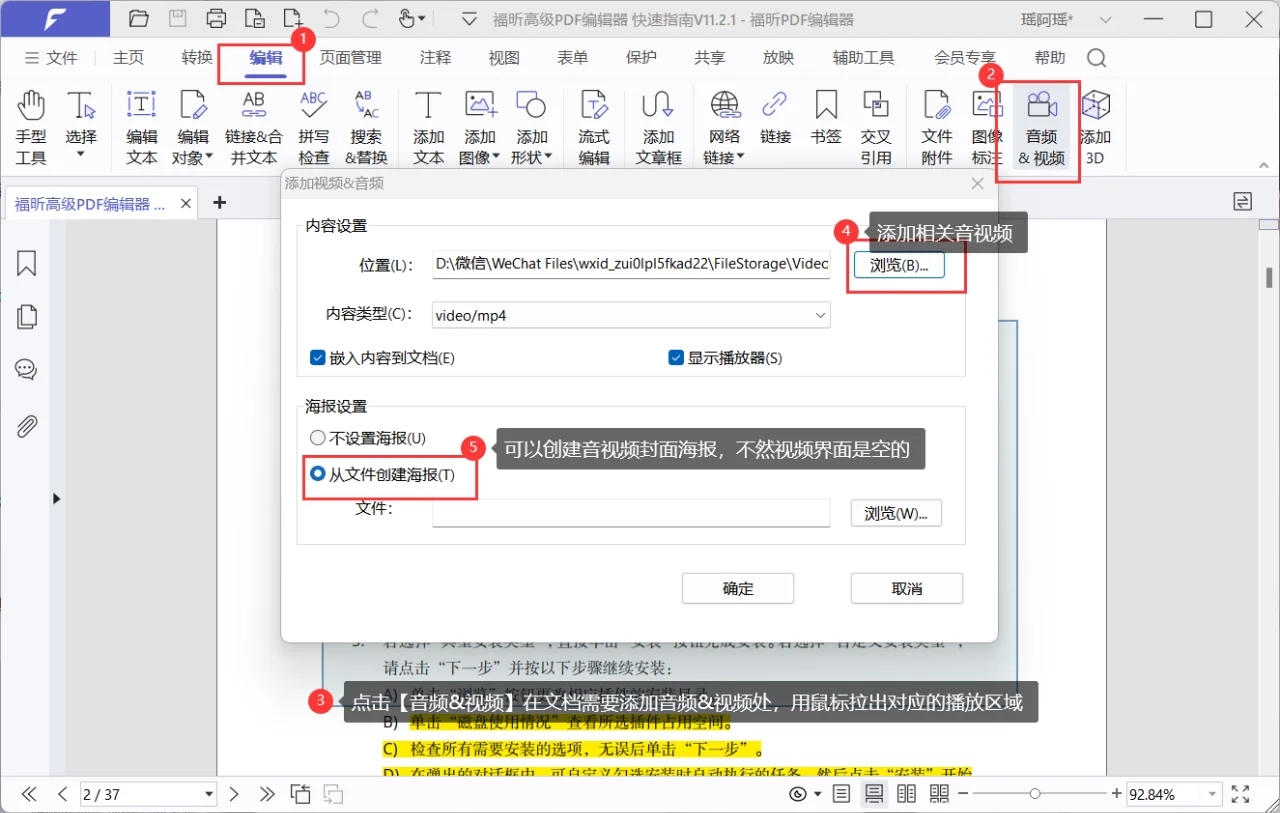Click Link & Join Text (链接&合并文本)
The image size is (1280, 813).
[x=254, y=127]
